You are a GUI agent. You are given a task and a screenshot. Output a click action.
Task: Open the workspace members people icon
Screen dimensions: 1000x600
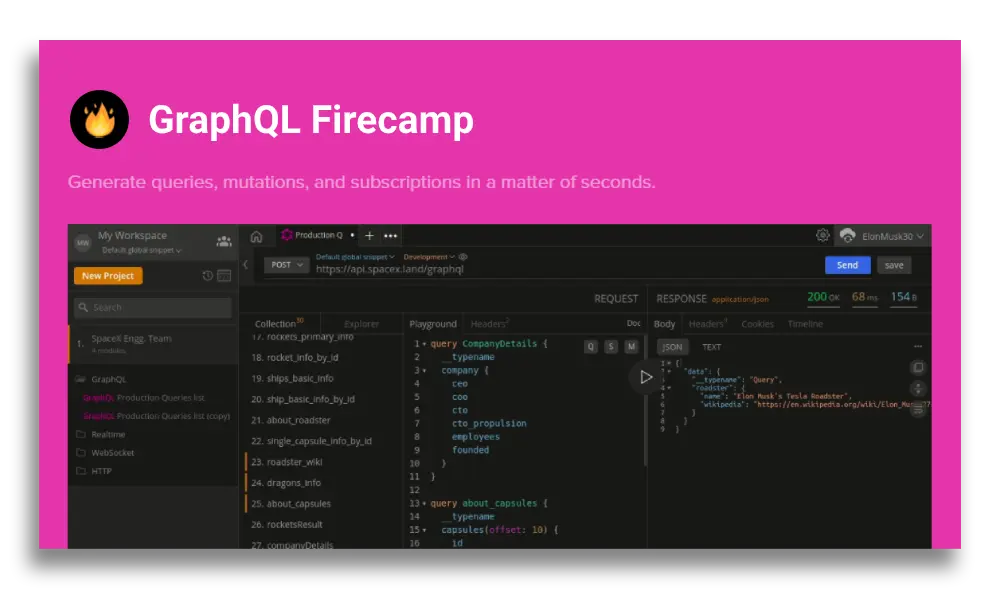coord(224,241)
